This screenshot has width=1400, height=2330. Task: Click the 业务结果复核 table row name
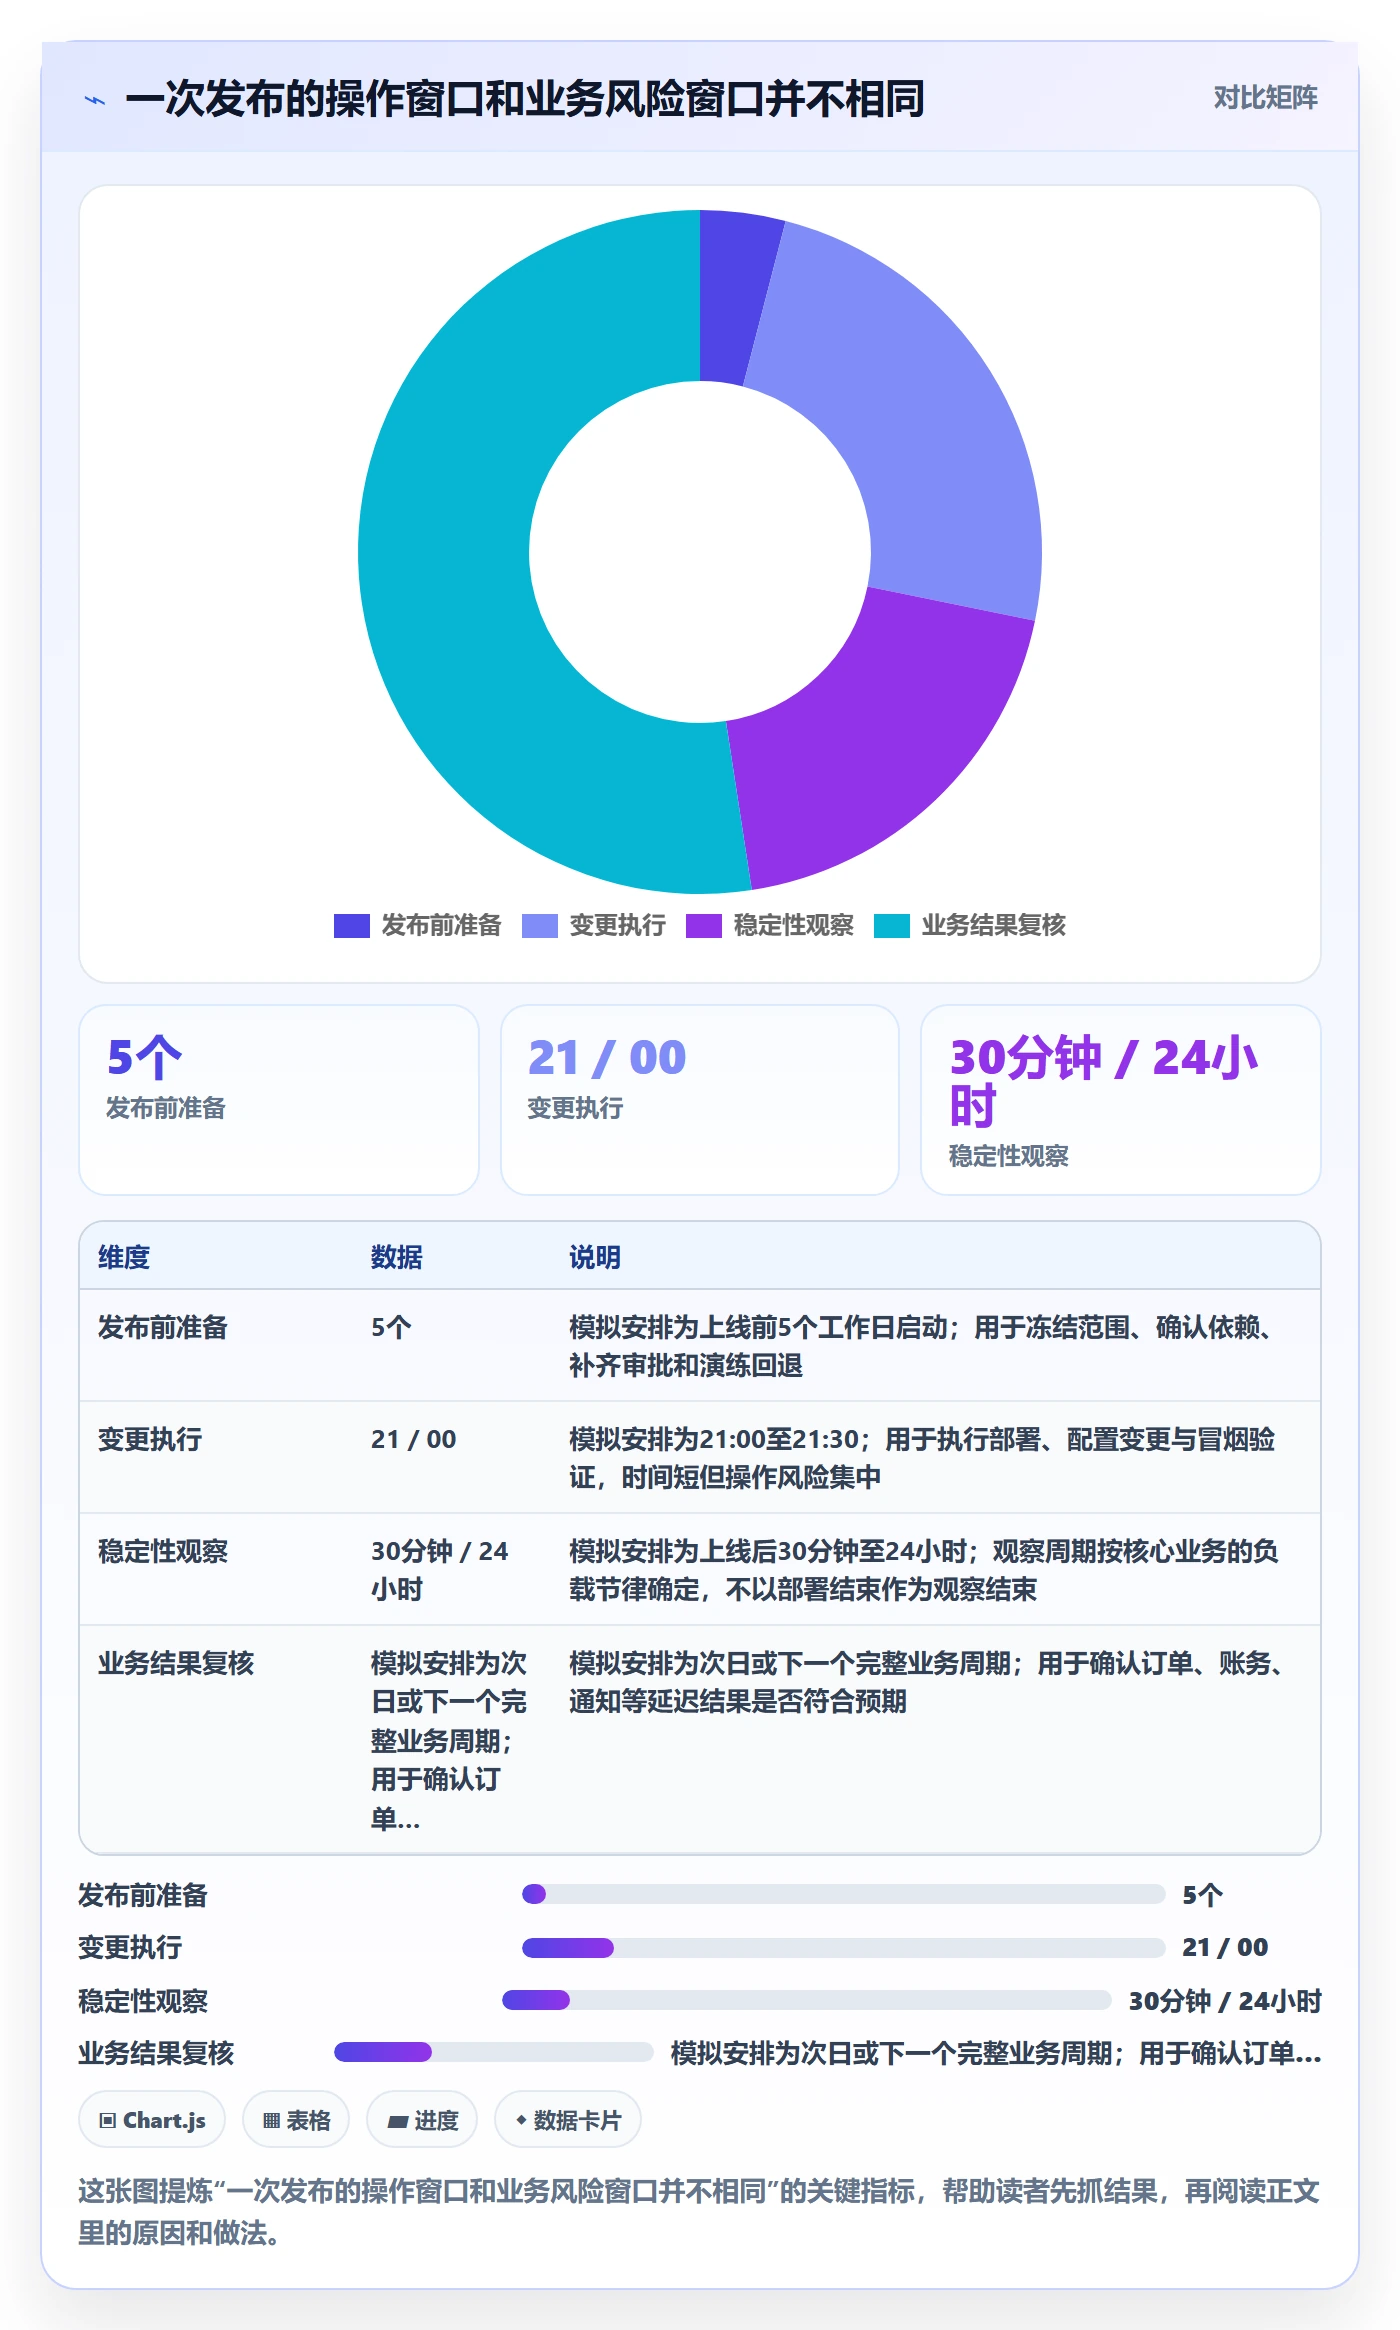coord(176,1663)
